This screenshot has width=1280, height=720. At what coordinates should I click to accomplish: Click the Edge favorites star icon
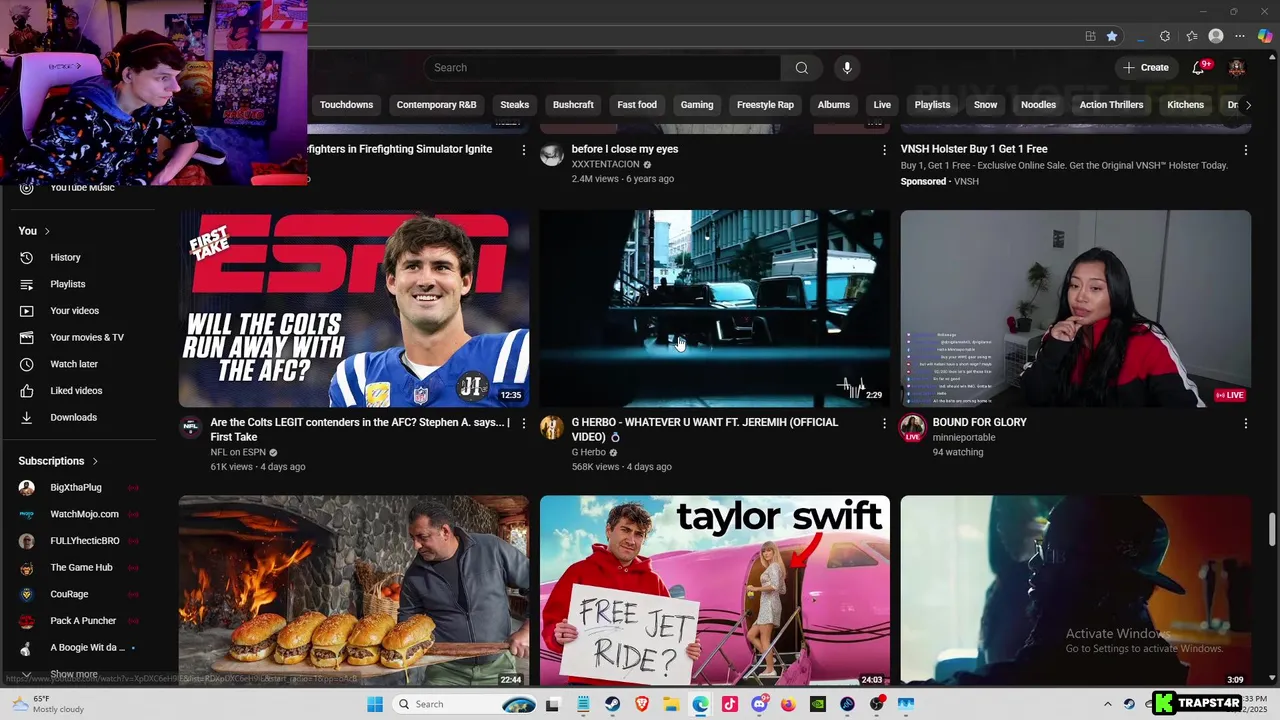1112,36
